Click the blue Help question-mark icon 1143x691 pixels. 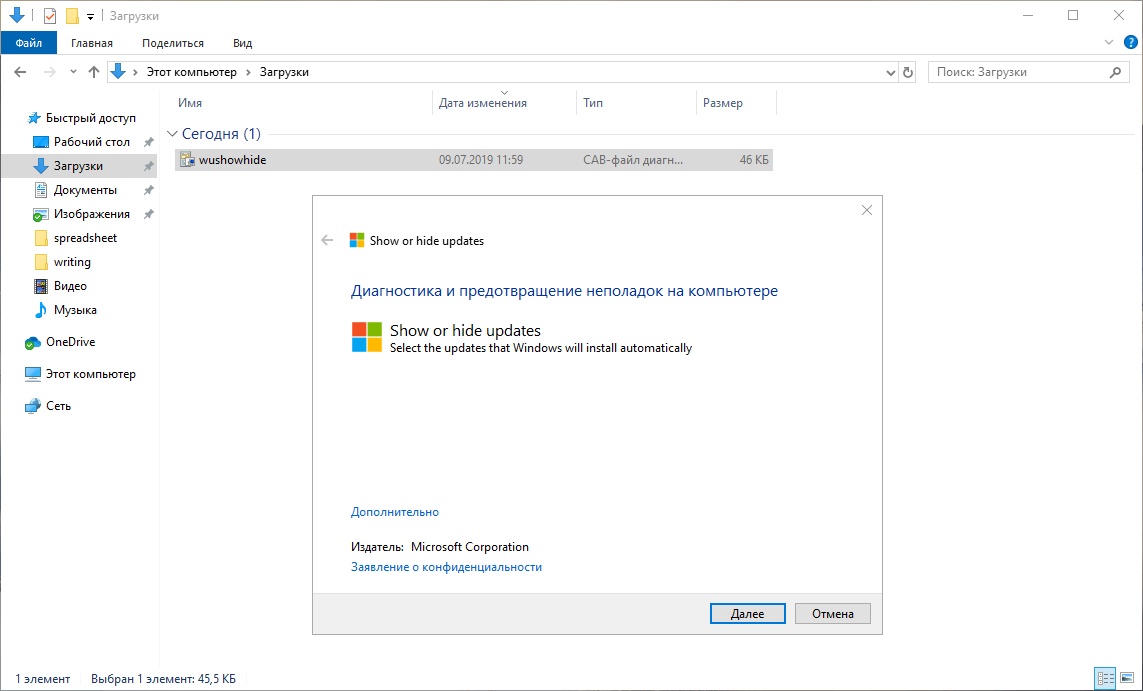[x=1131, y=42]
